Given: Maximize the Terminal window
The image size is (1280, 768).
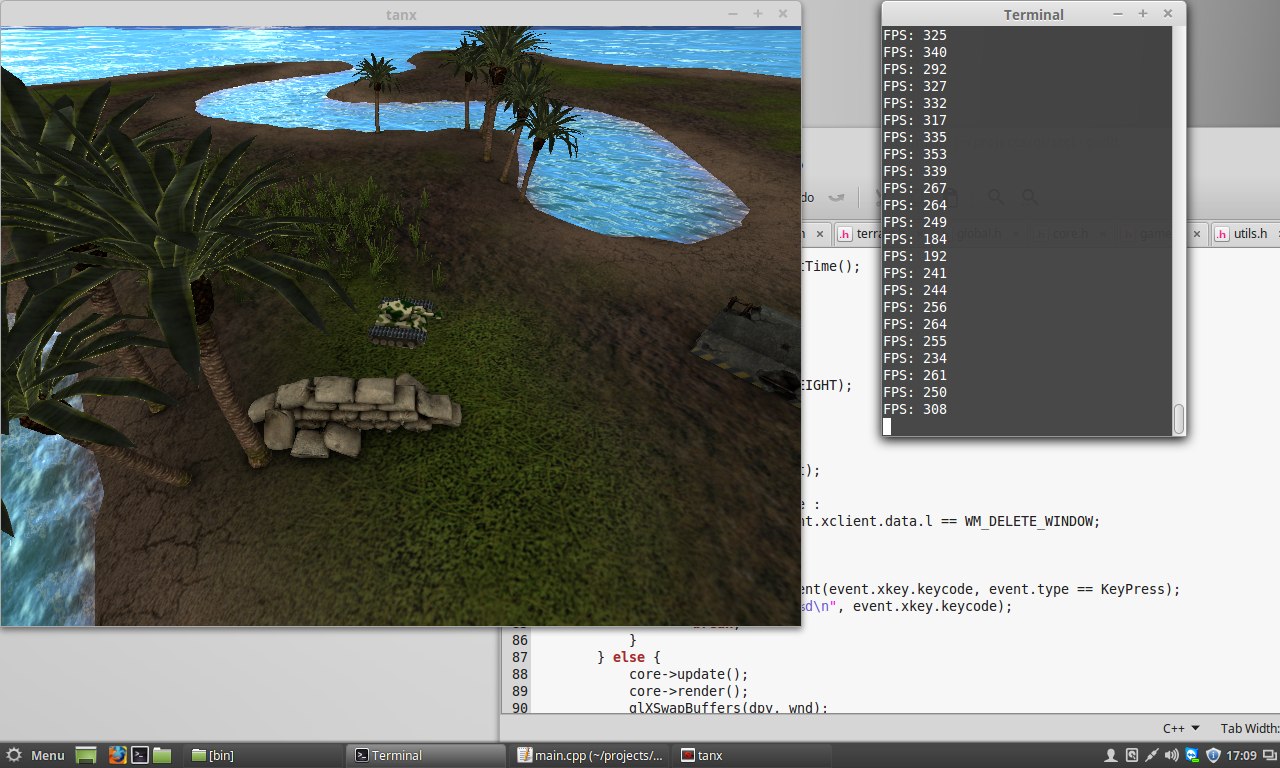Looking at the screenshot, I should [x=1143, y=14].
